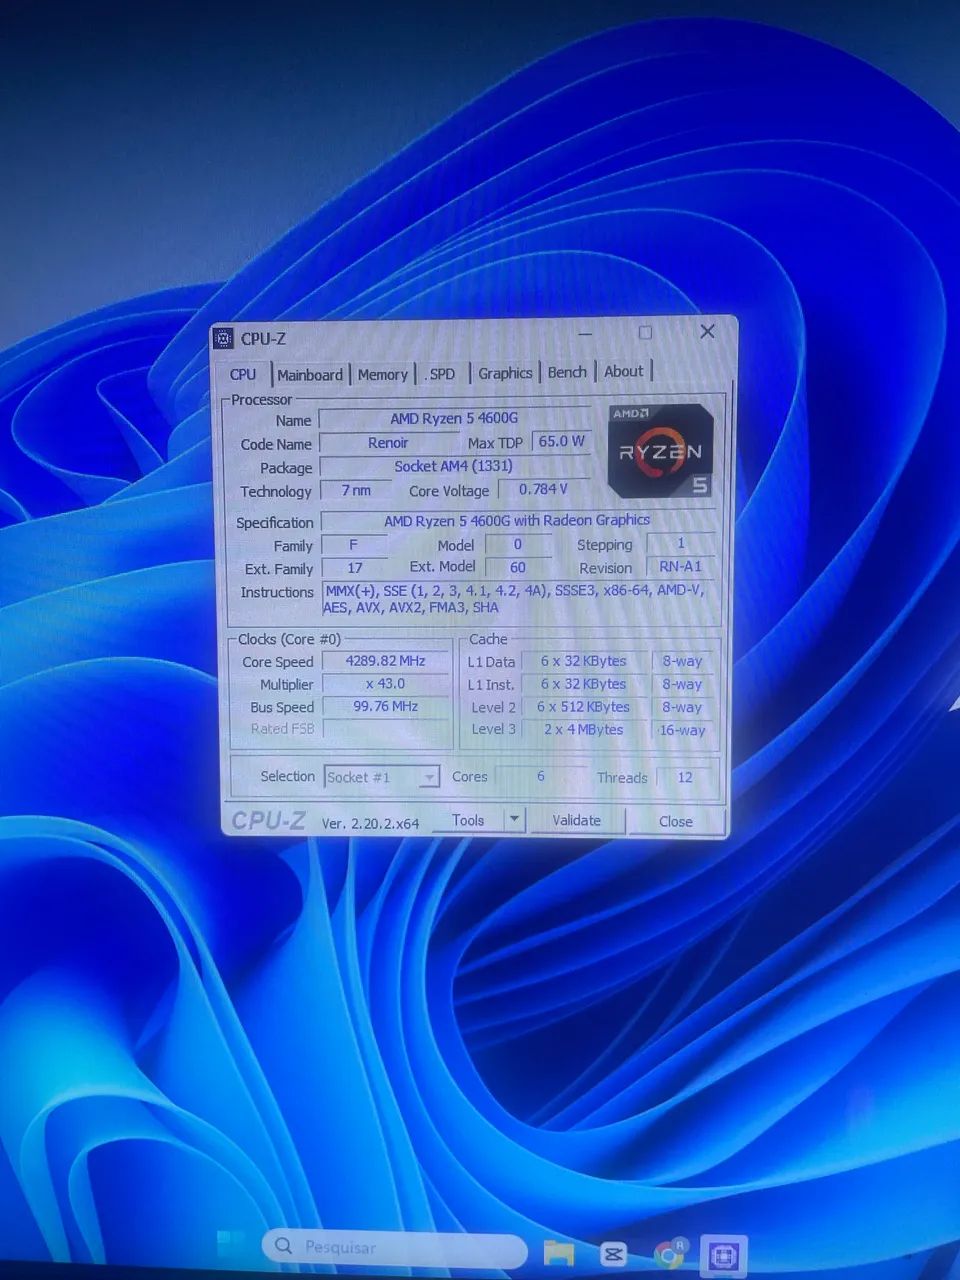Go to the Bench tab
Screen dimensions: 960x1280
pos(567,372)
